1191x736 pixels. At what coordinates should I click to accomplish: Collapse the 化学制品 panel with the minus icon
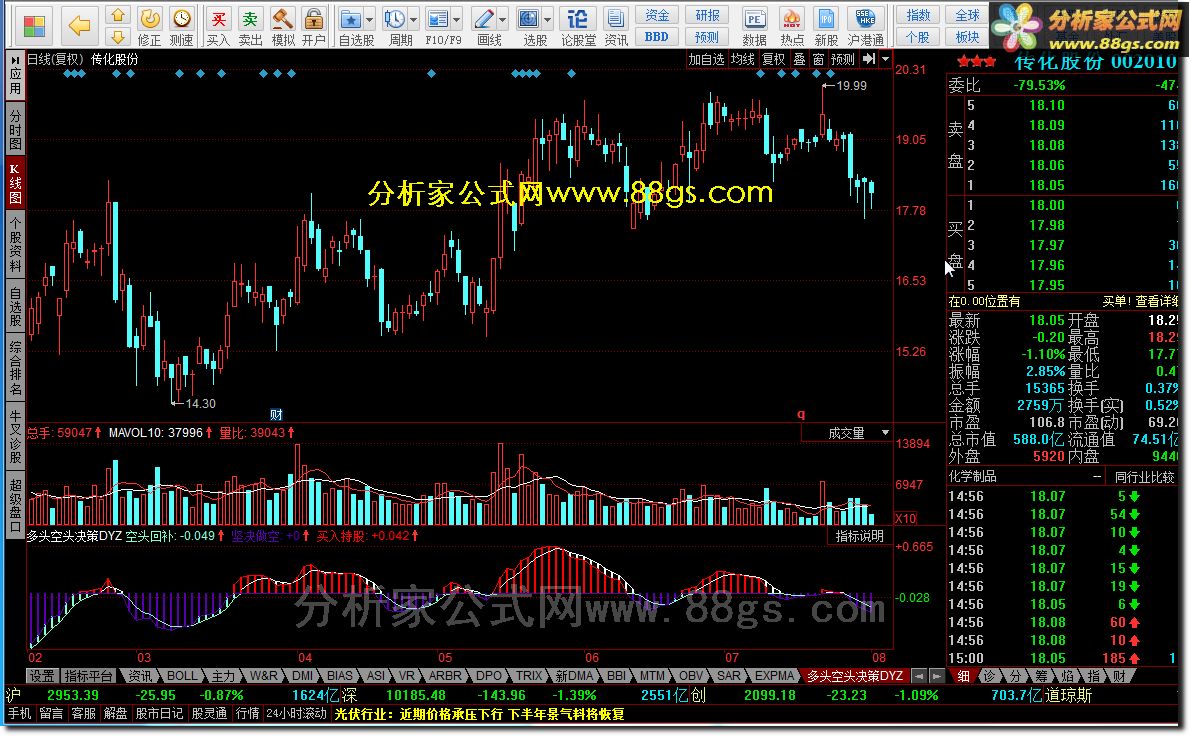(1098, 477)
